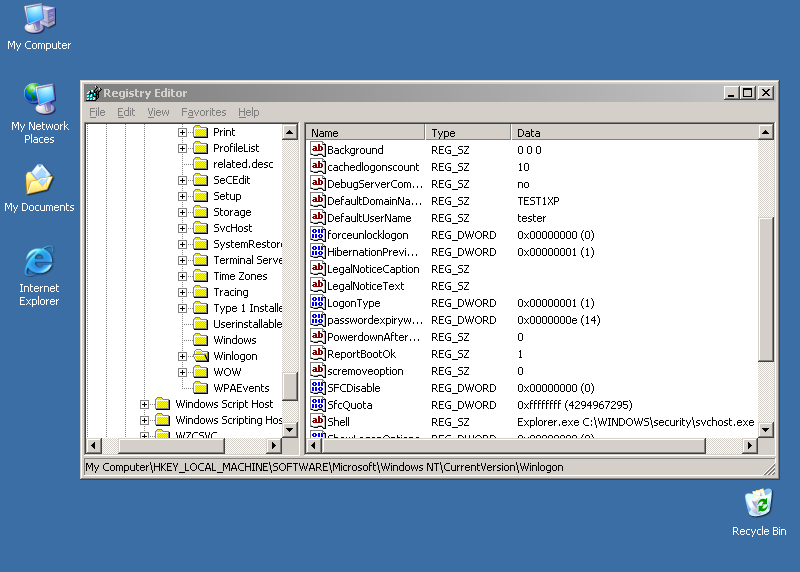
Task: Expand the Storage key
Action: pyautogui.click(x=182, y=212)
